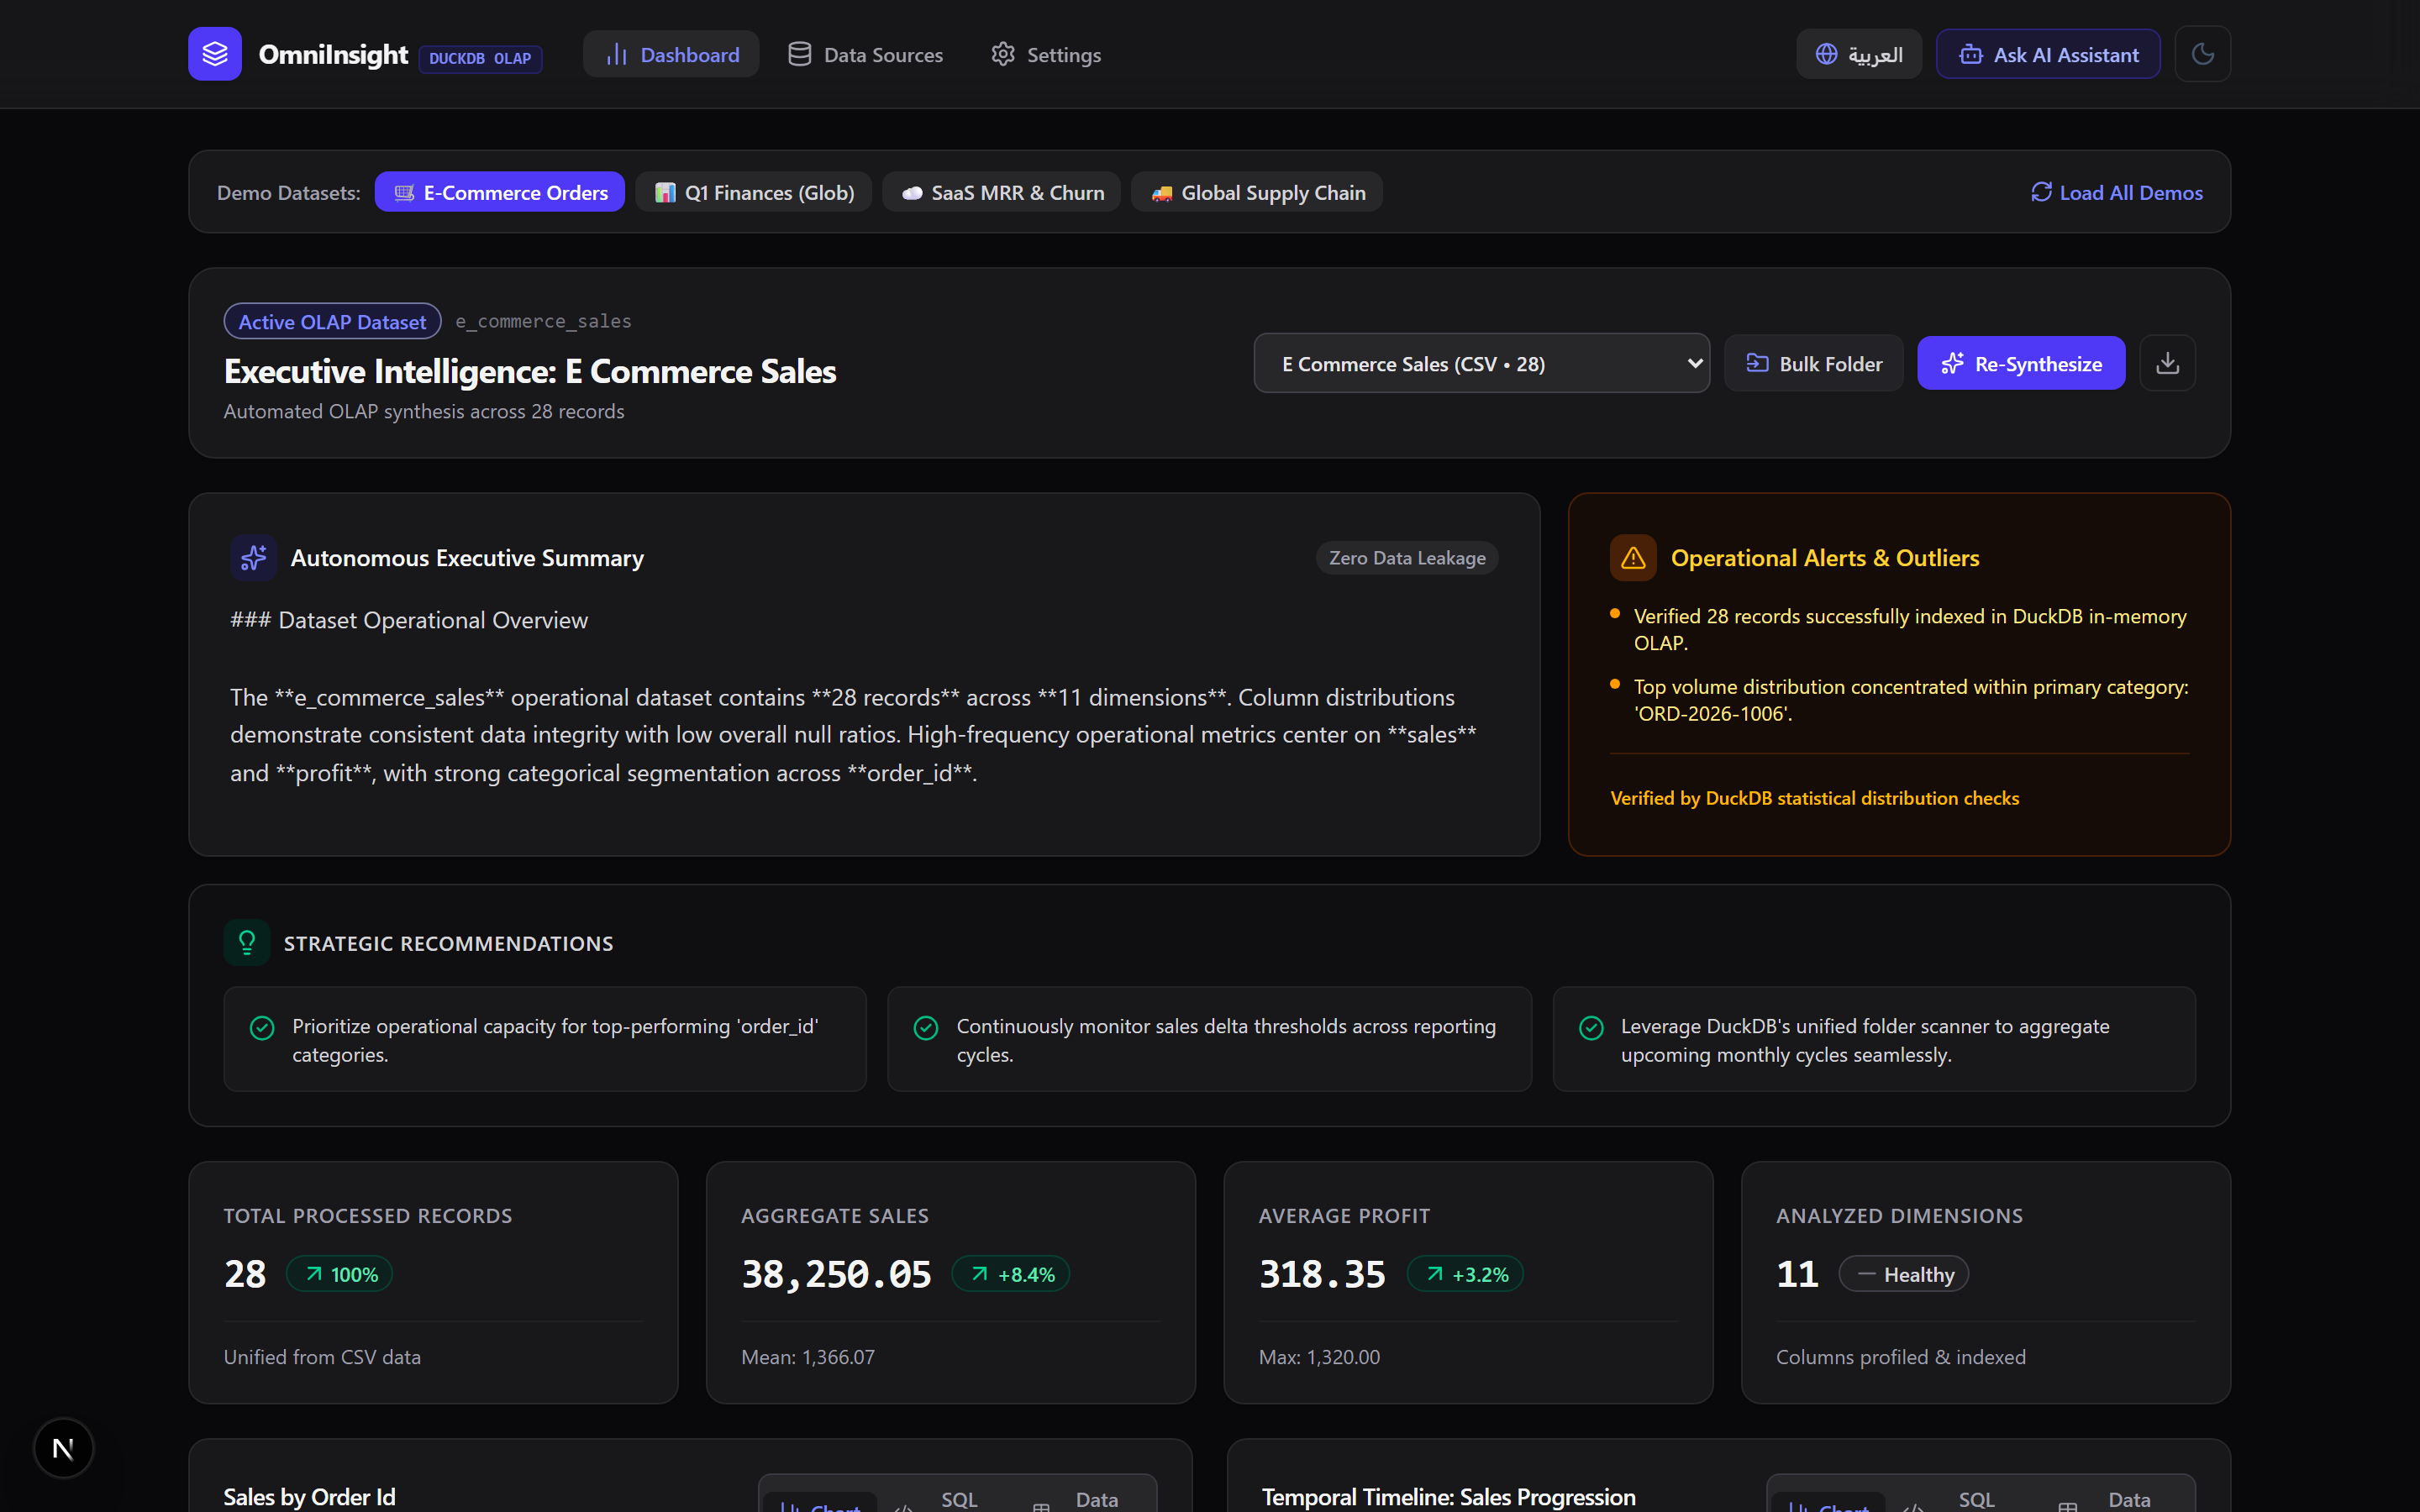The height and width of the screenshot is (1512, 2420).
Task: Open the Dashboard tab
Action: click(x=671, y=54)
